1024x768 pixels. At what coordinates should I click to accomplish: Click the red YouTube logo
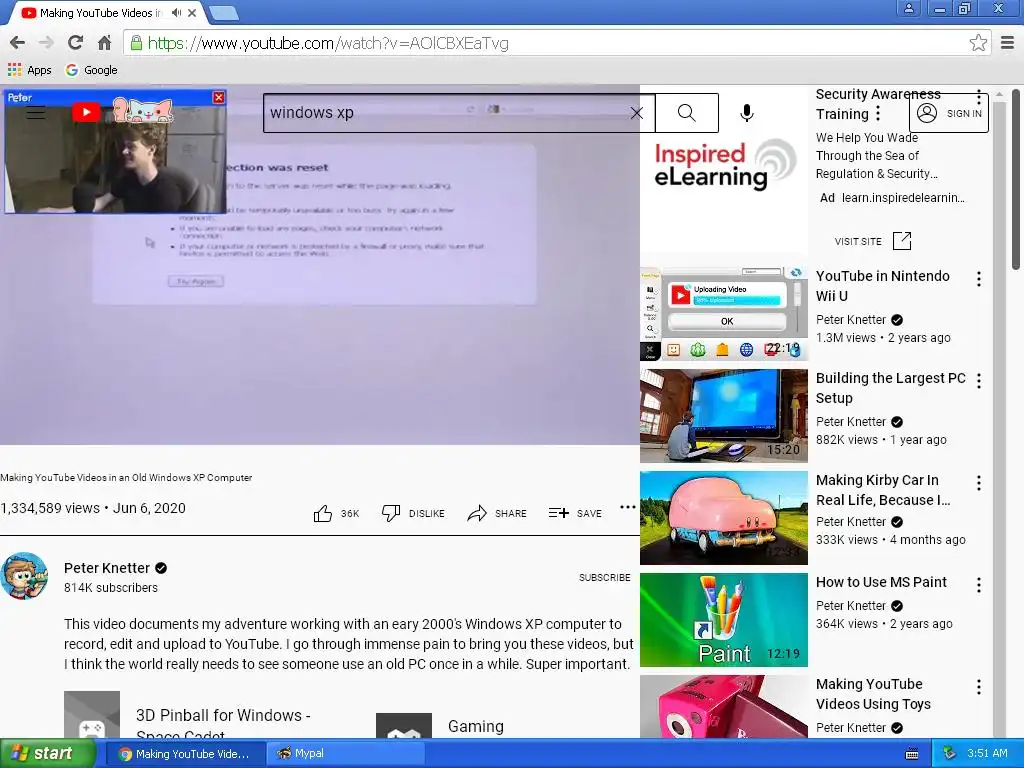coord(86,112)
